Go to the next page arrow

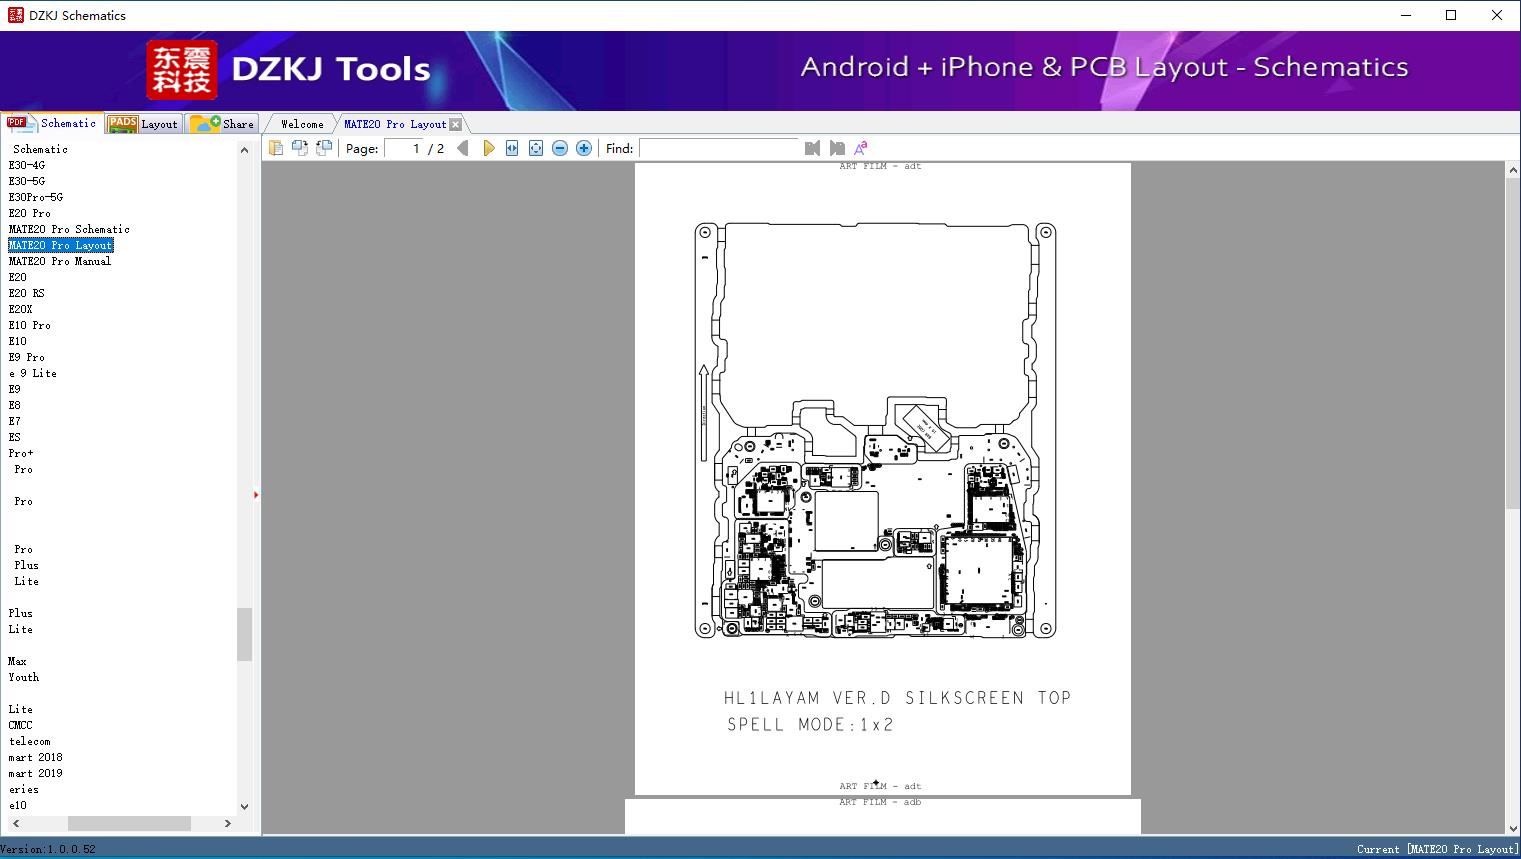489,148
